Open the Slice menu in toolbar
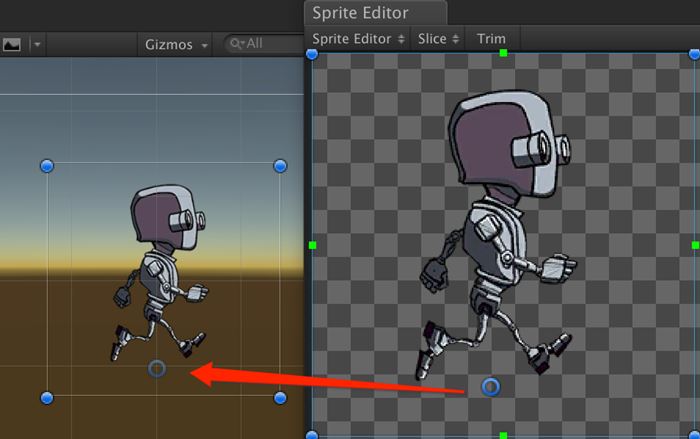 pos(440,38)
